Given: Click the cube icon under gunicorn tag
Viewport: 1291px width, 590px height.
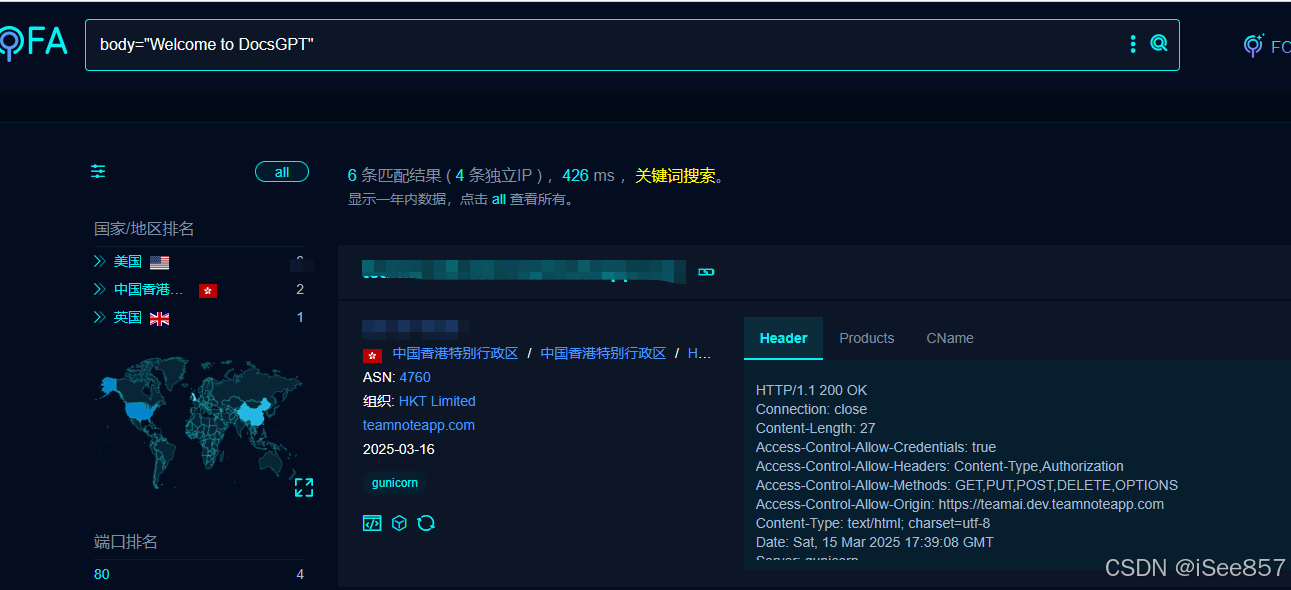Looking at the screenshot, I should click(399, 523).
